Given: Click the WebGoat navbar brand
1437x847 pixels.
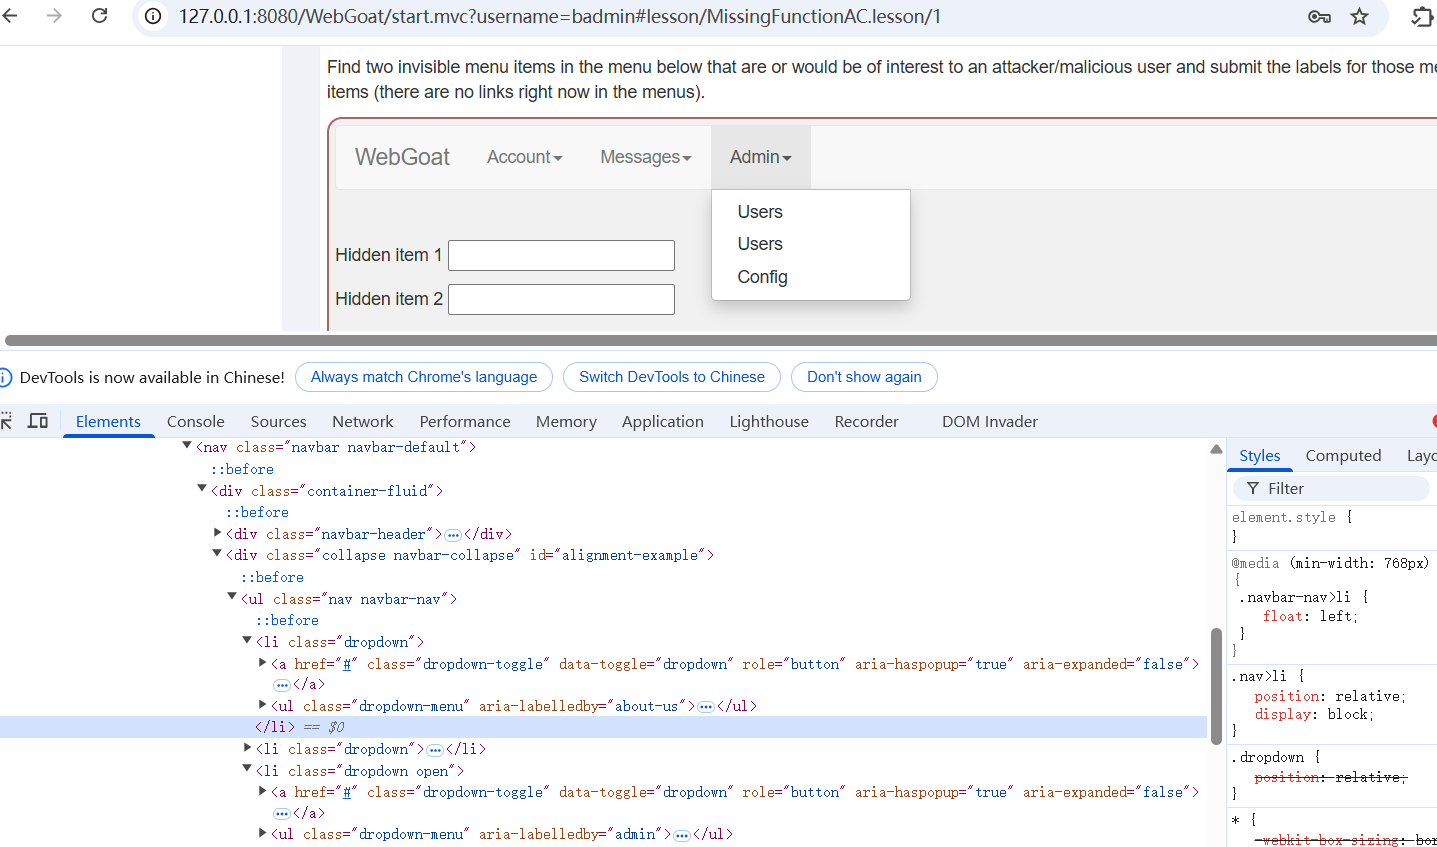Looking at the screenshot, I should click(x=402, y=157).
